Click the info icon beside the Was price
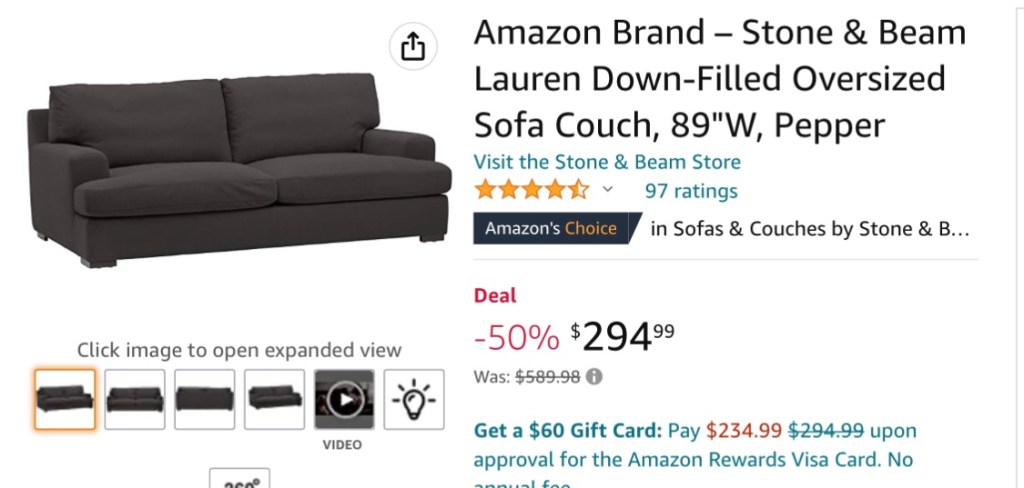 (x=594, y=377)
